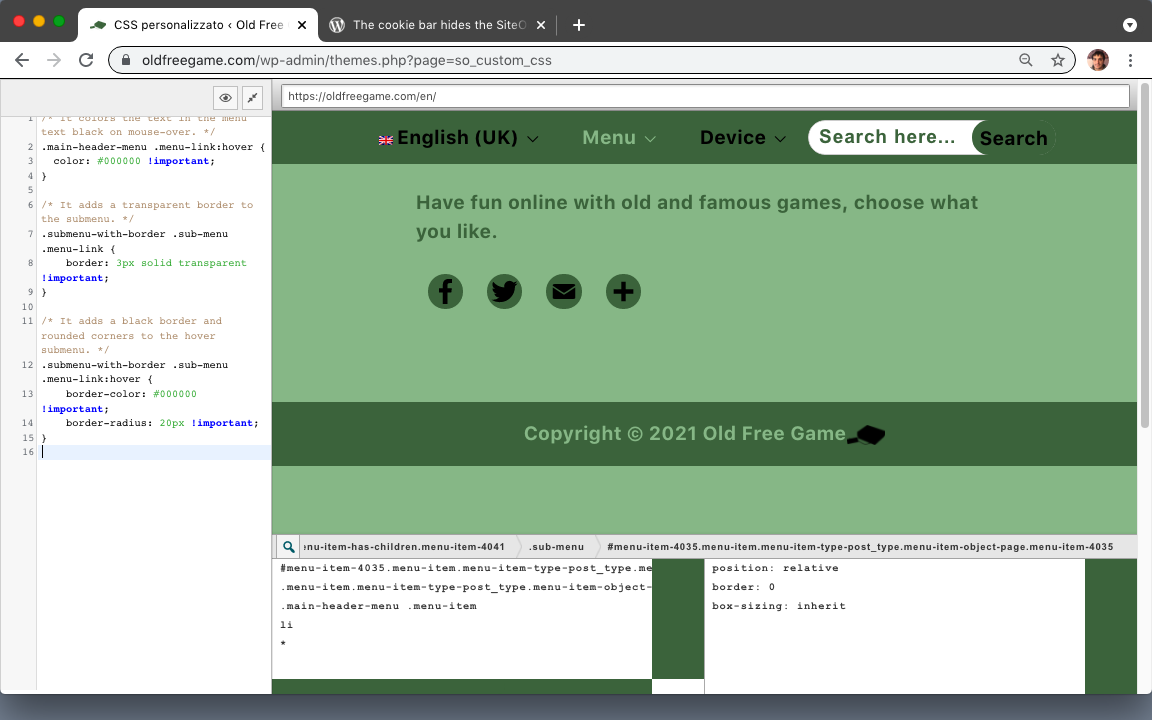Click the Search here input field
Viewport: 1152px width, 720px height.
890,137
